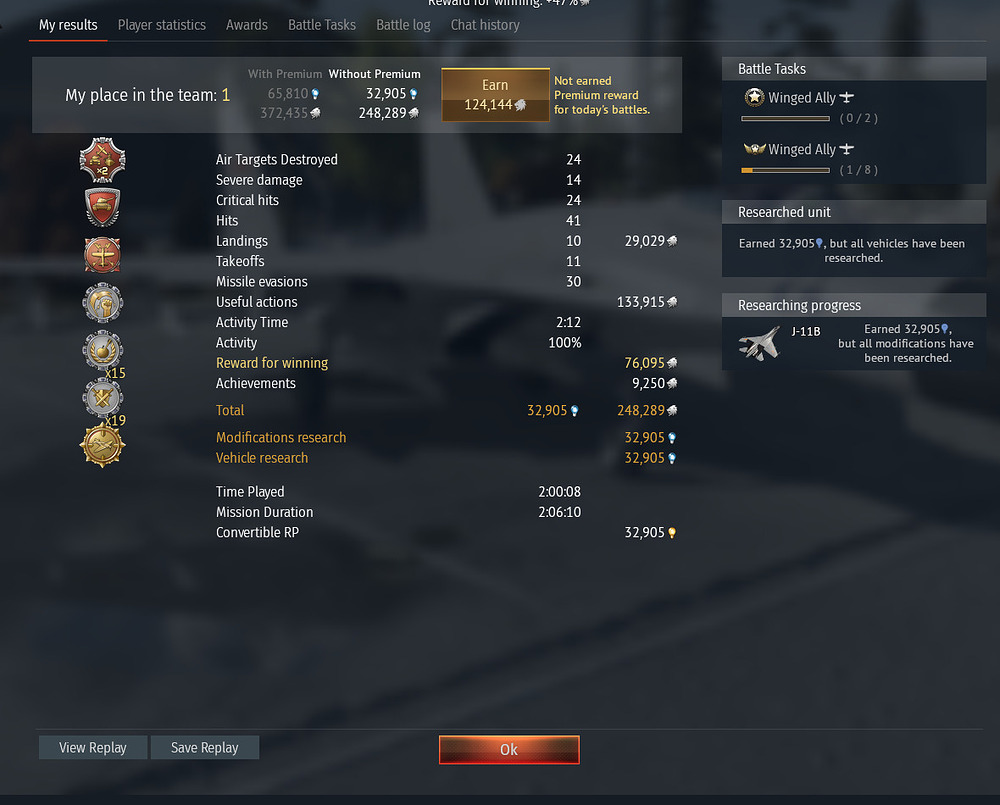Open the Chat history tab
Viewport: 1000px width, 805px height.
pos(485,25)
